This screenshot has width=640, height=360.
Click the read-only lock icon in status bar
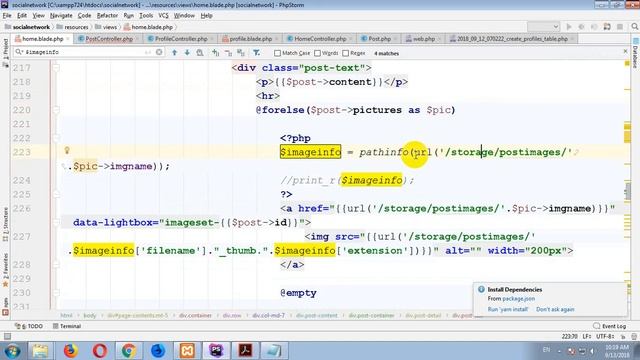tap(623, 336)
